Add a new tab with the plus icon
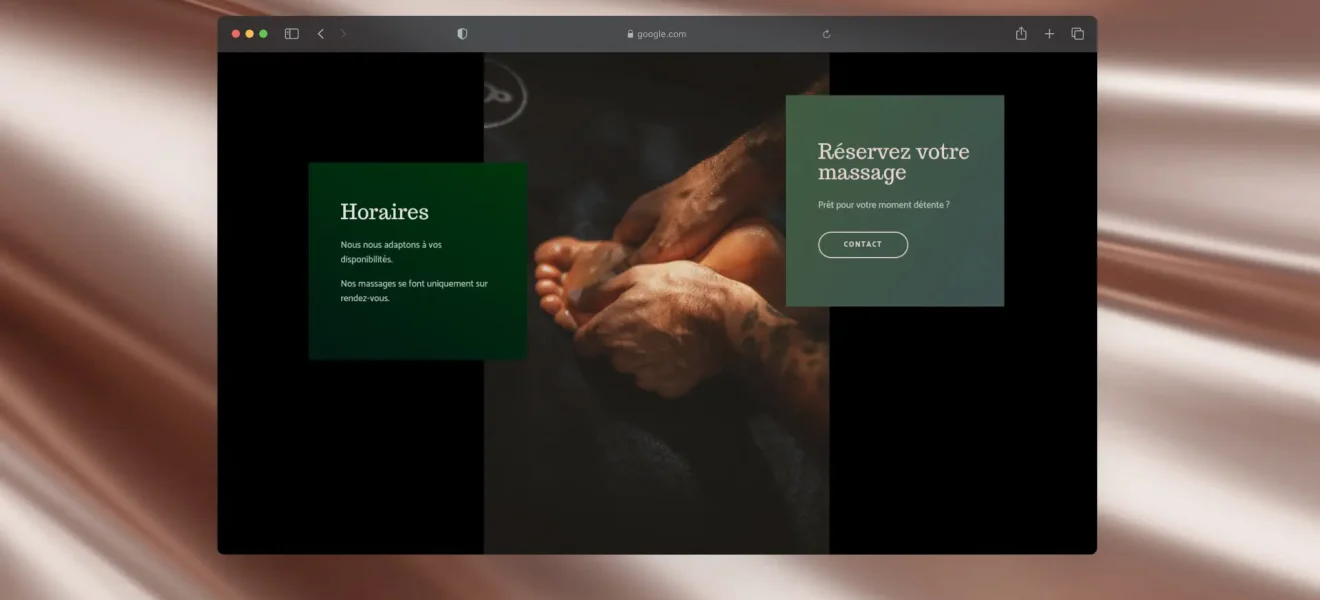The height and width of the screenshot is (600, 1320). click(1049, 34)
